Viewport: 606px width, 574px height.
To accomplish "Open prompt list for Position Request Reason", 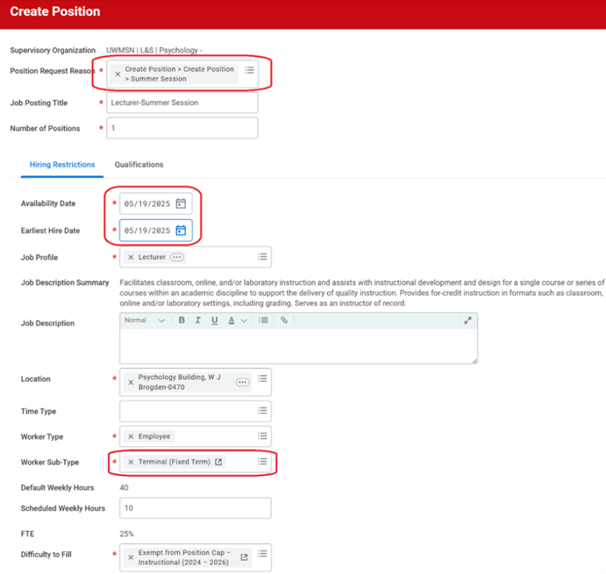I will [250, 70].
